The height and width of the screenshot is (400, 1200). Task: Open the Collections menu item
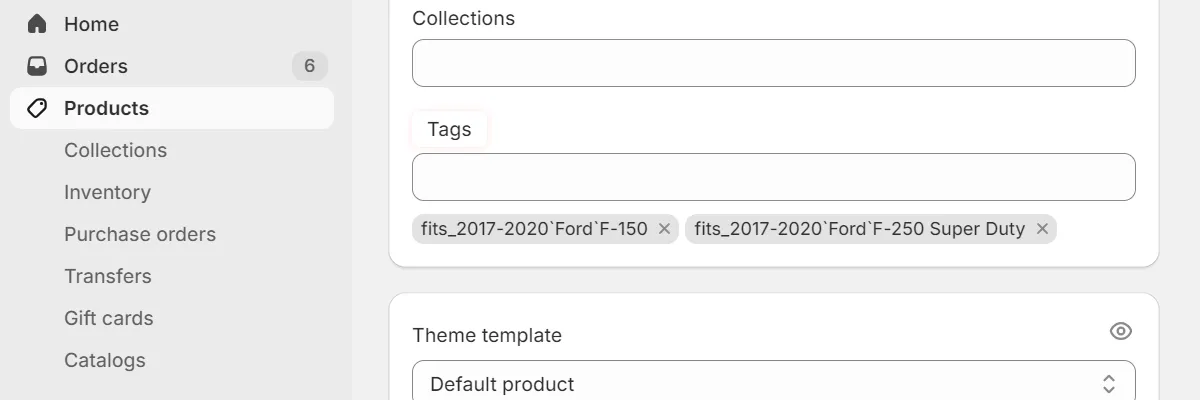click(115, 150)
